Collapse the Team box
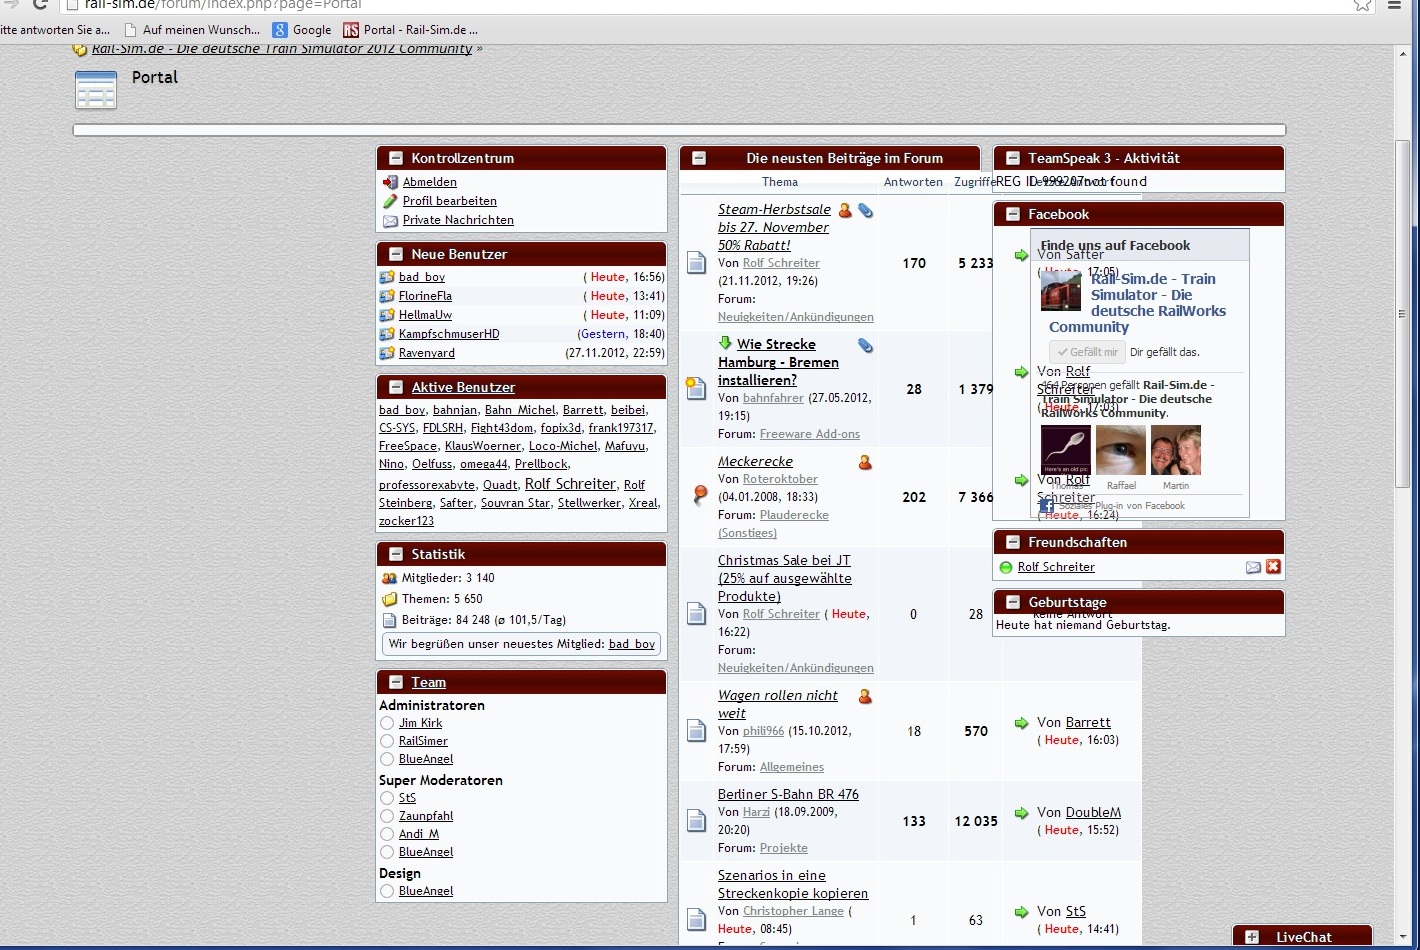This screenshot has width=1420, height=950. [x=396, y=682]
